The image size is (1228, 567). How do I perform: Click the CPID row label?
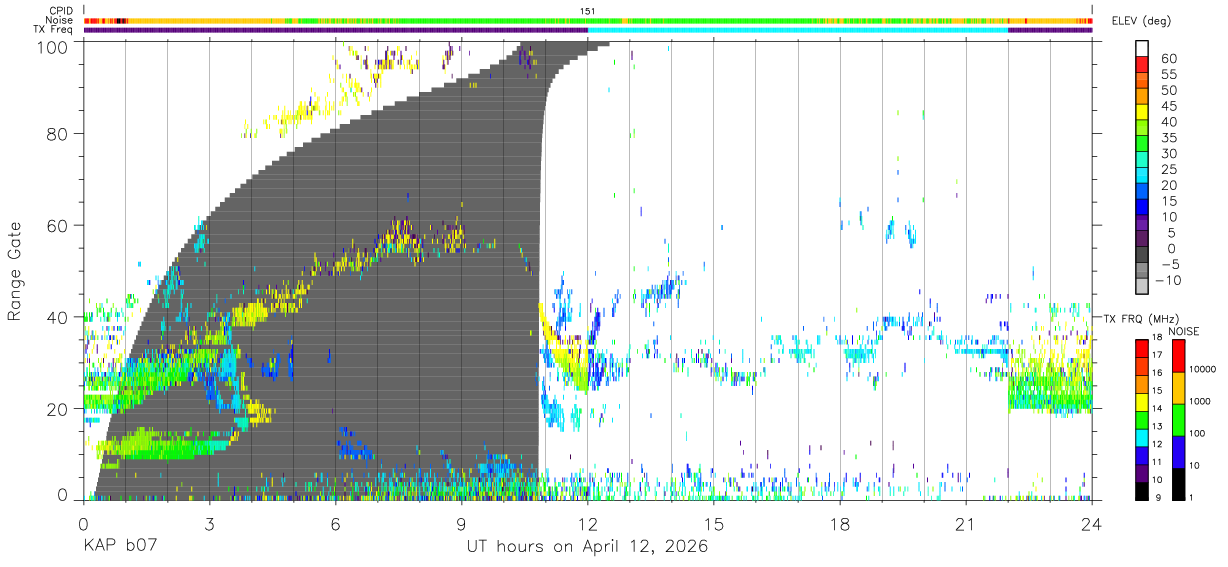pyautogui.click(x=60, y=11)
